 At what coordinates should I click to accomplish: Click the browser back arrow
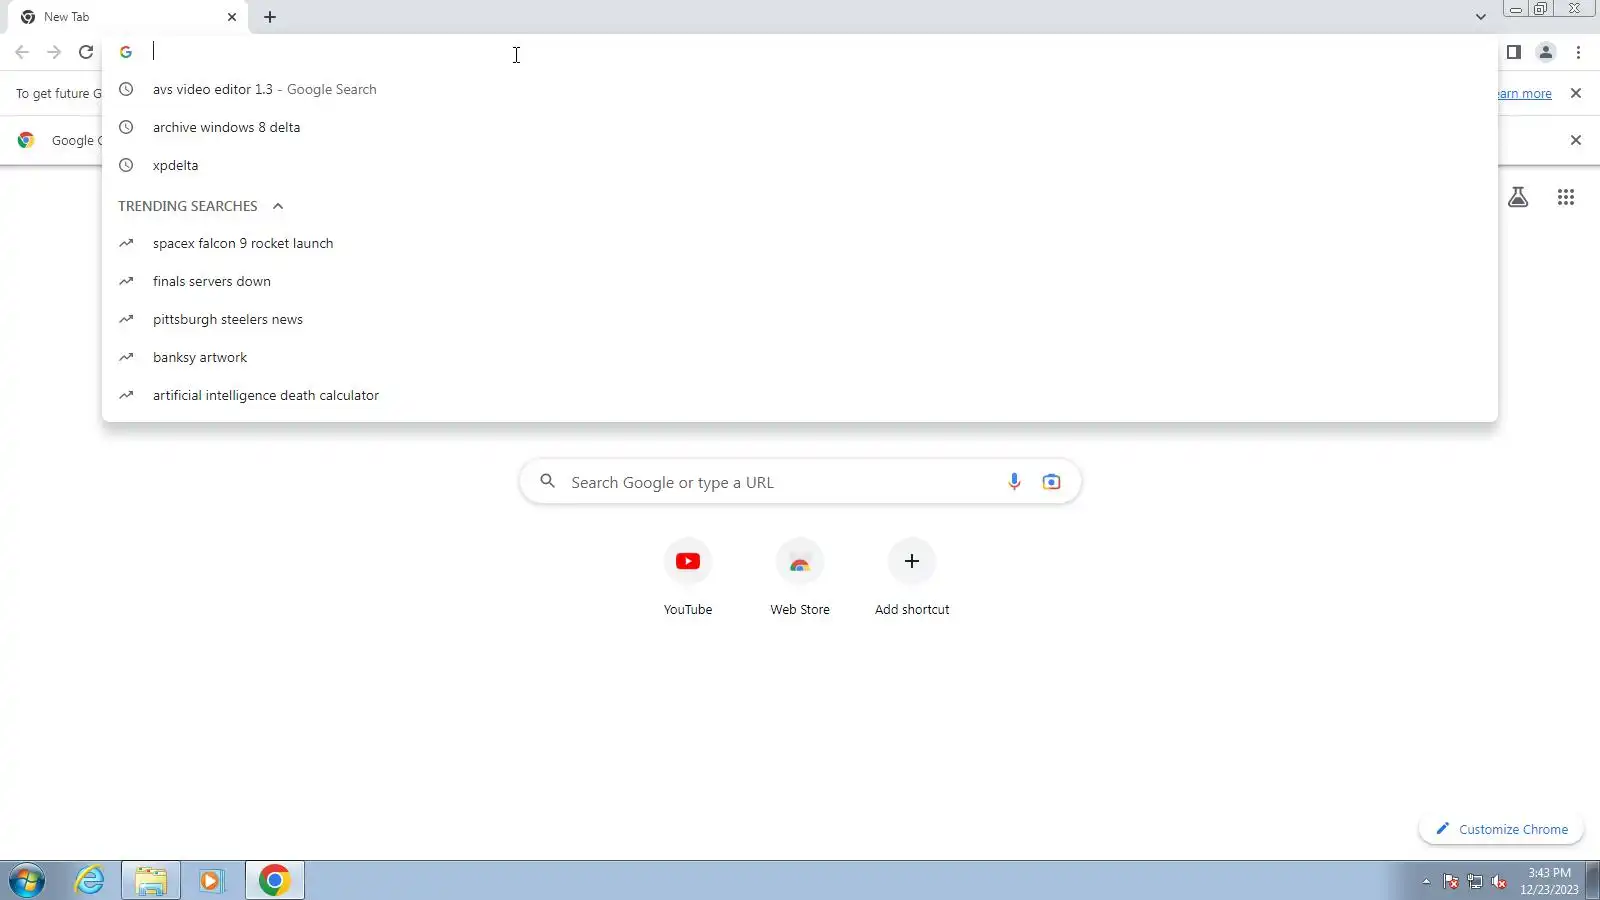(x=22, y=52)
